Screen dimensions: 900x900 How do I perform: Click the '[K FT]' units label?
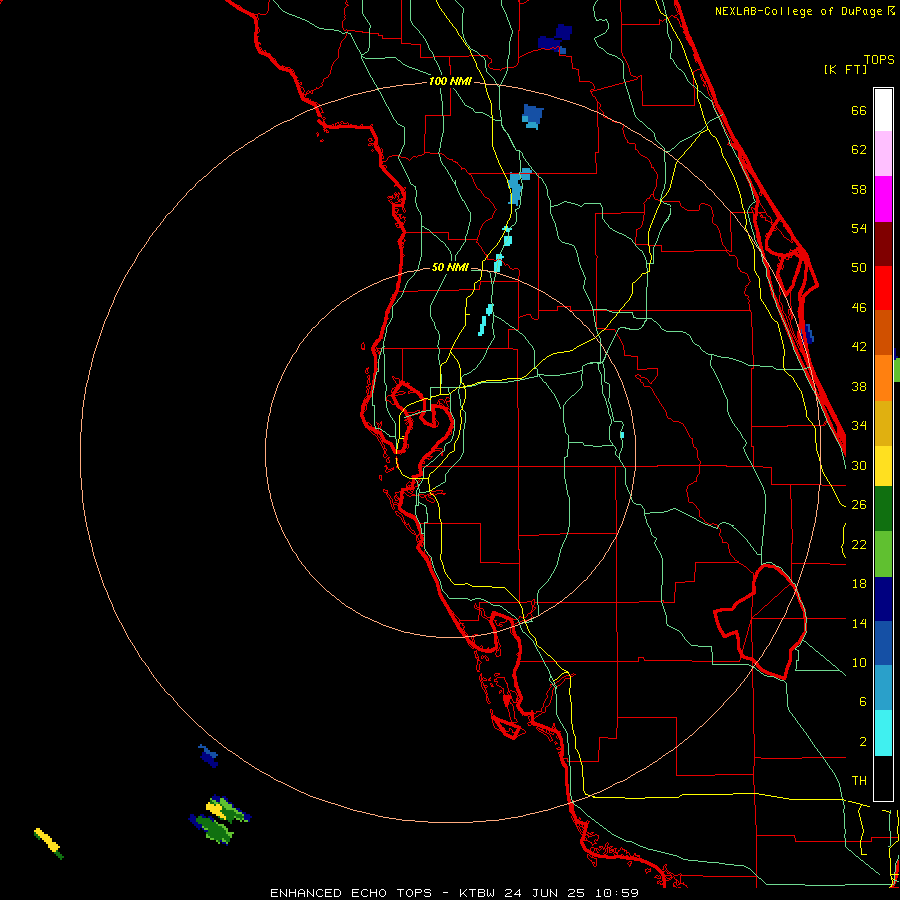(845, 70)
